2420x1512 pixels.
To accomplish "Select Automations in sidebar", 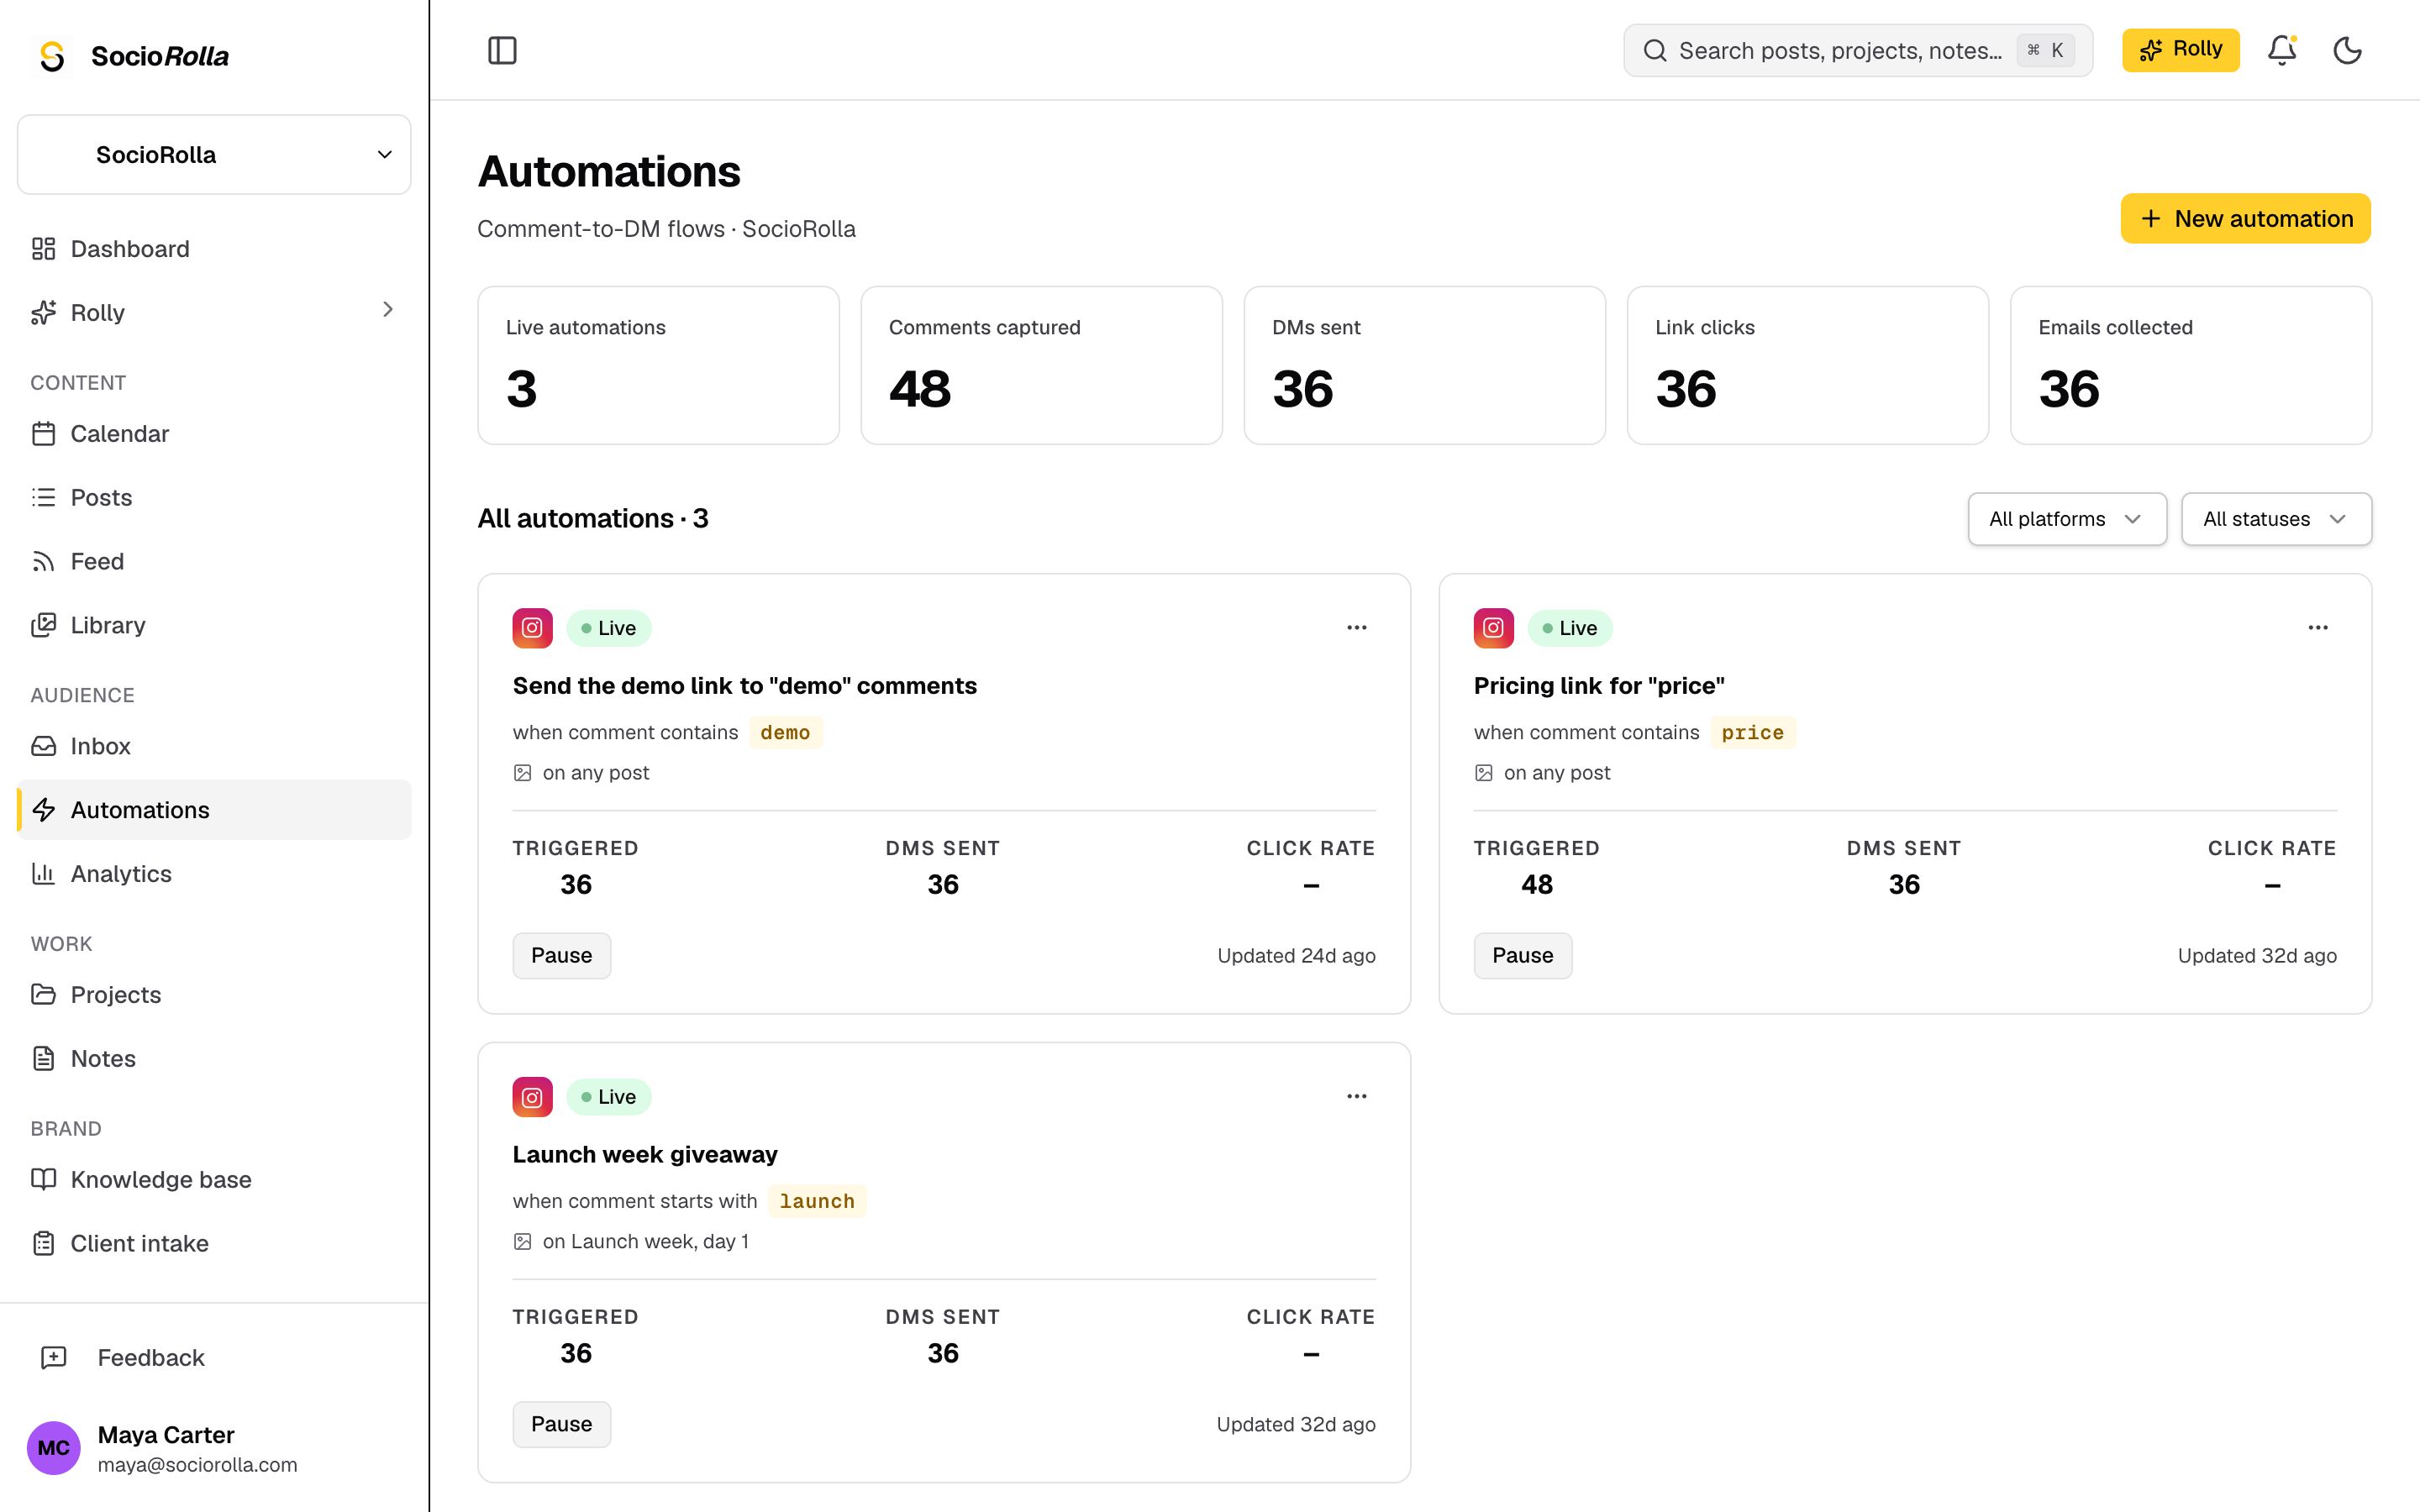I will (x=214, y=810).
